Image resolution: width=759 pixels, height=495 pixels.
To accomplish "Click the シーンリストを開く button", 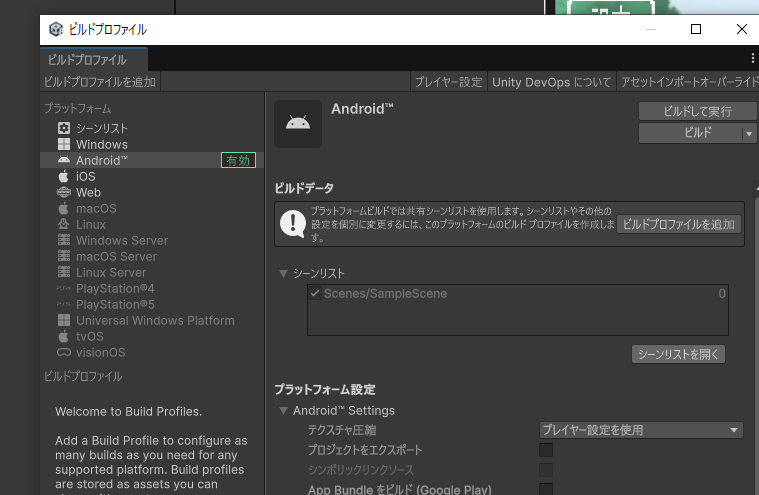I will click(x=678, y=354).
